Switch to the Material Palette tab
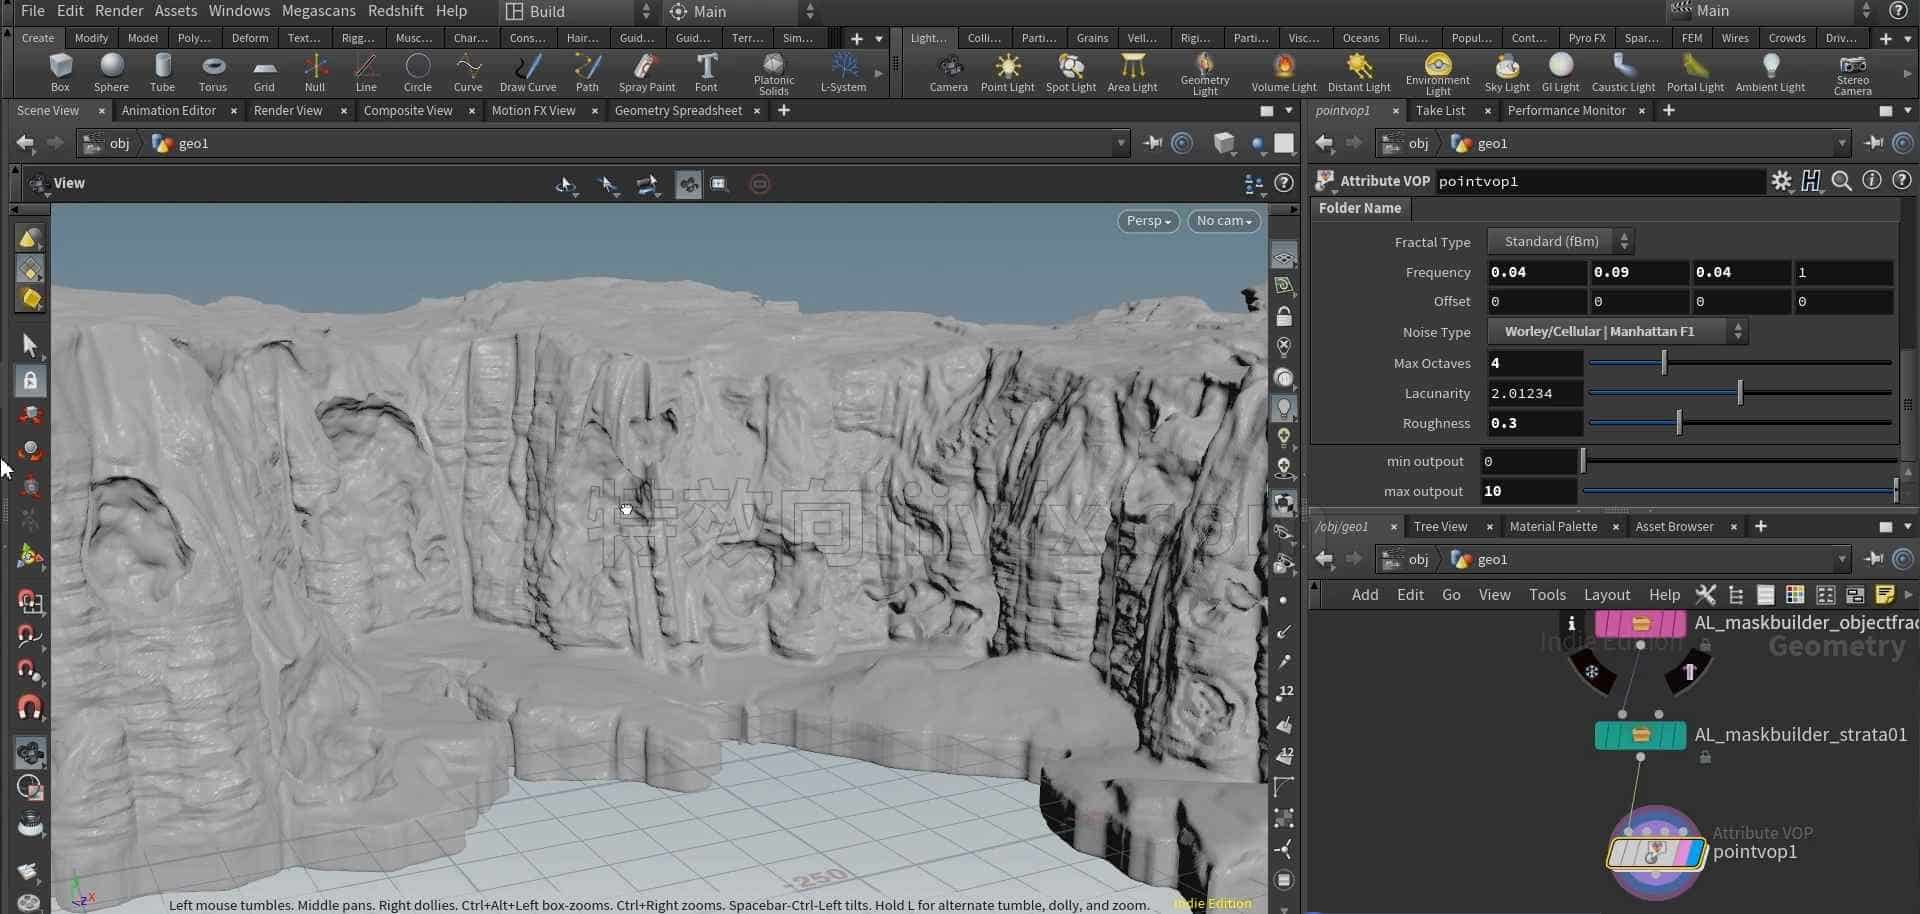 (x=1553, y=527)
